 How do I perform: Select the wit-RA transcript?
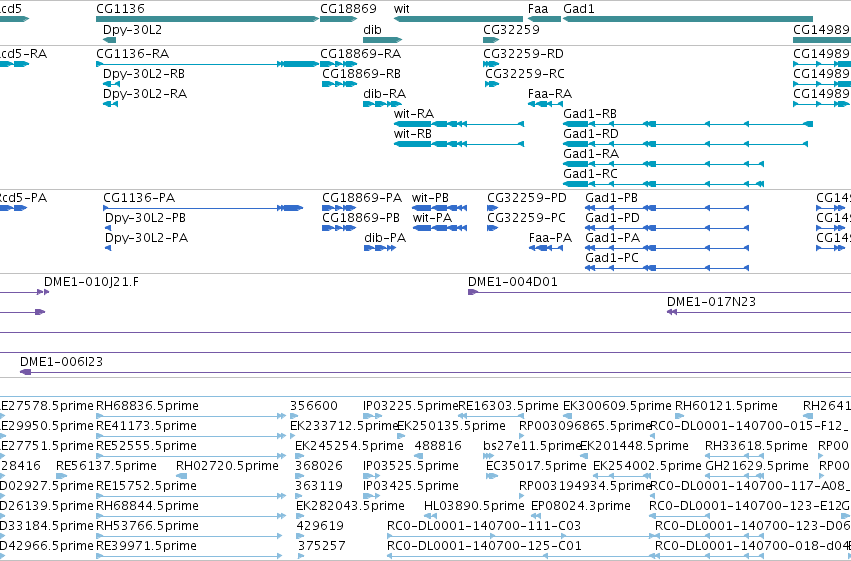coord(459,124)
